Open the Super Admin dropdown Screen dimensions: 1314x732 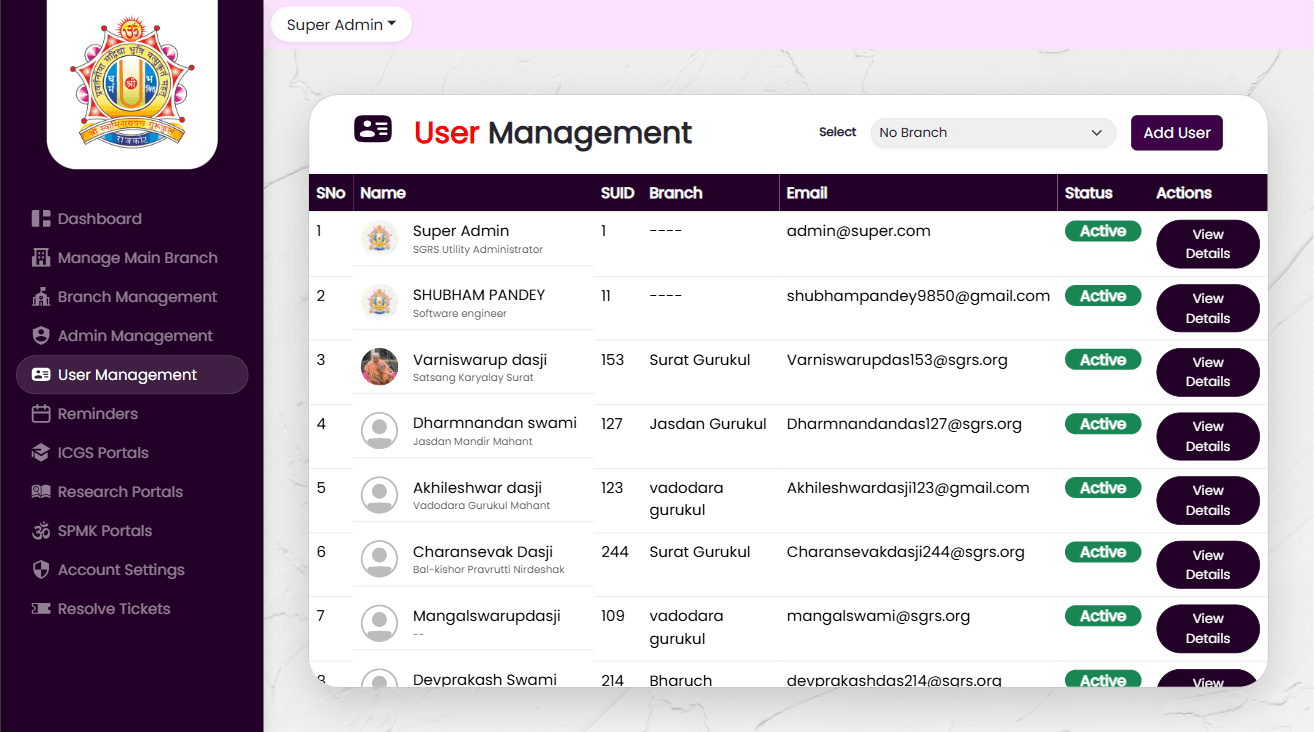tap(341, 25)
